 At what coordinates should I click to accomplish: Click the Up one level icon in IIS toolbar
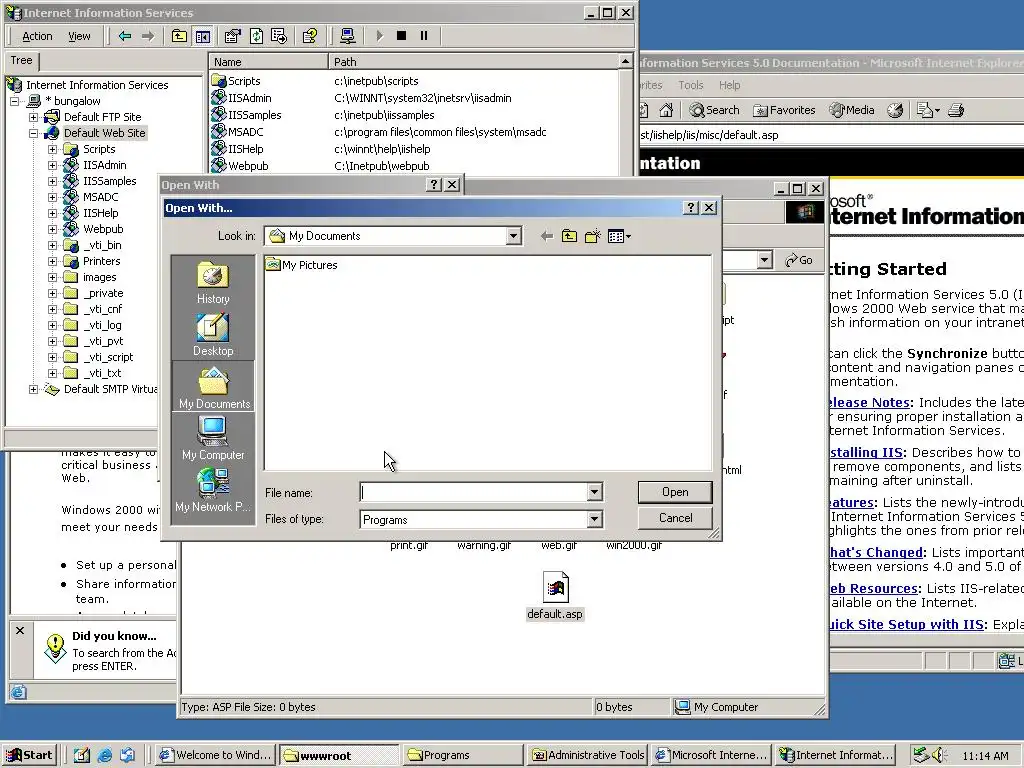[x=179, y=36]
